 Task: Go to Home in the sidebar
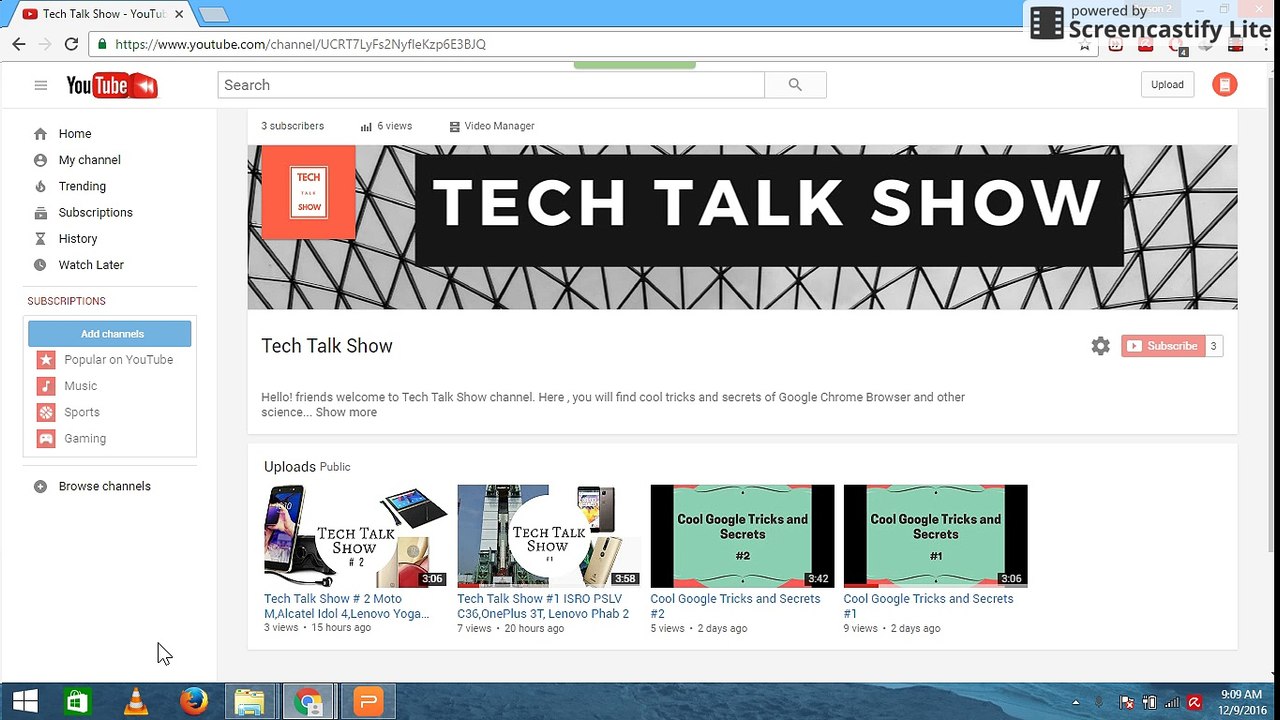(x=75, y=134)
